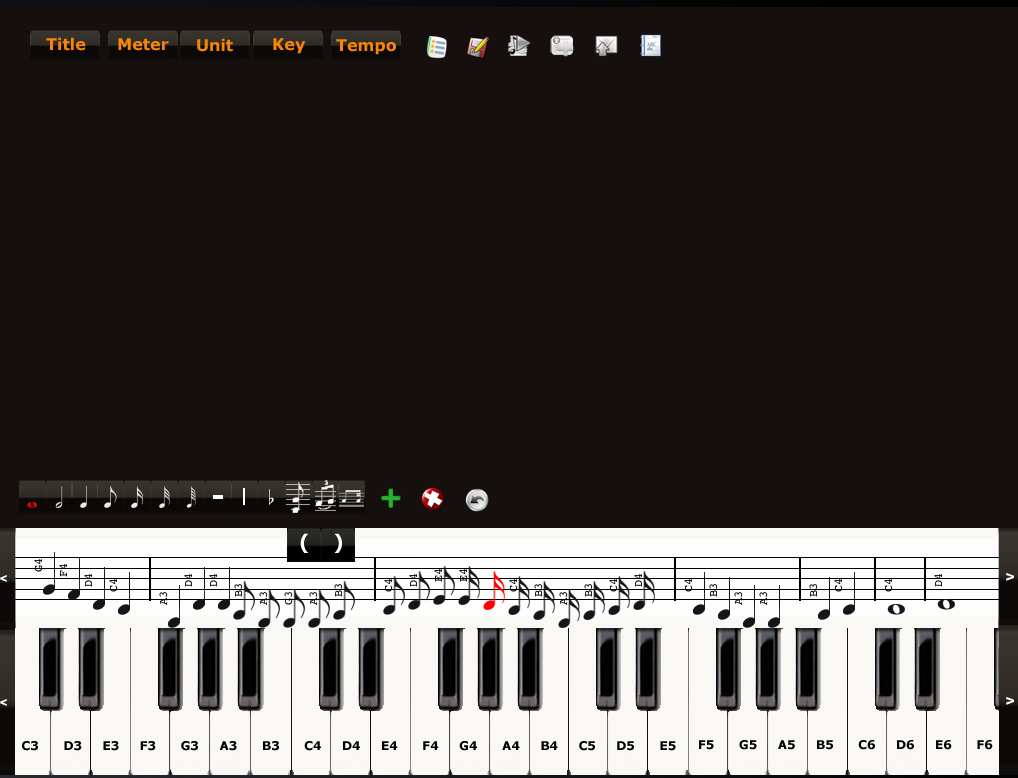
Task: Delete the selected note with the red X
Action: 431,498
